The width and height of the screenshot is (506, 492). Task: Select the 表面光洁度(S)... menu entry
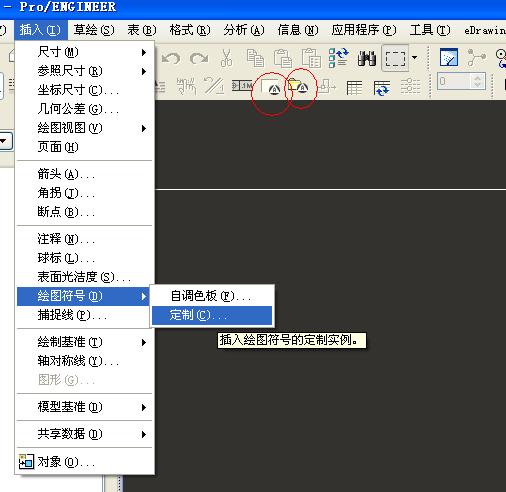(x=85, y=277)
